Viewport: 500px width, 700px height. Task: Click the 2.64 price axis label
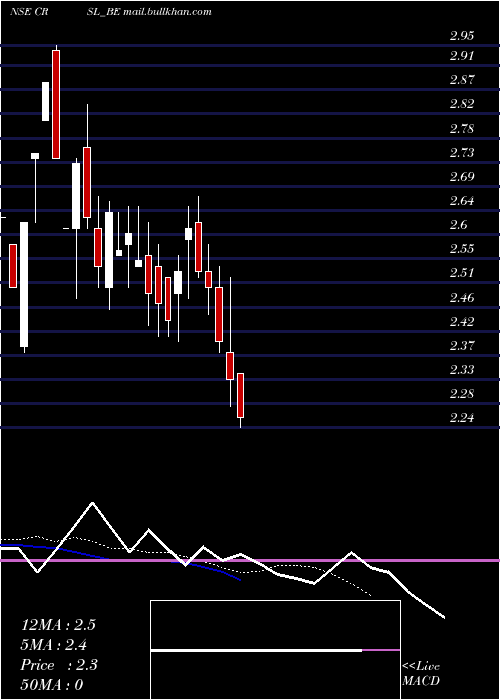coord(462,201)
